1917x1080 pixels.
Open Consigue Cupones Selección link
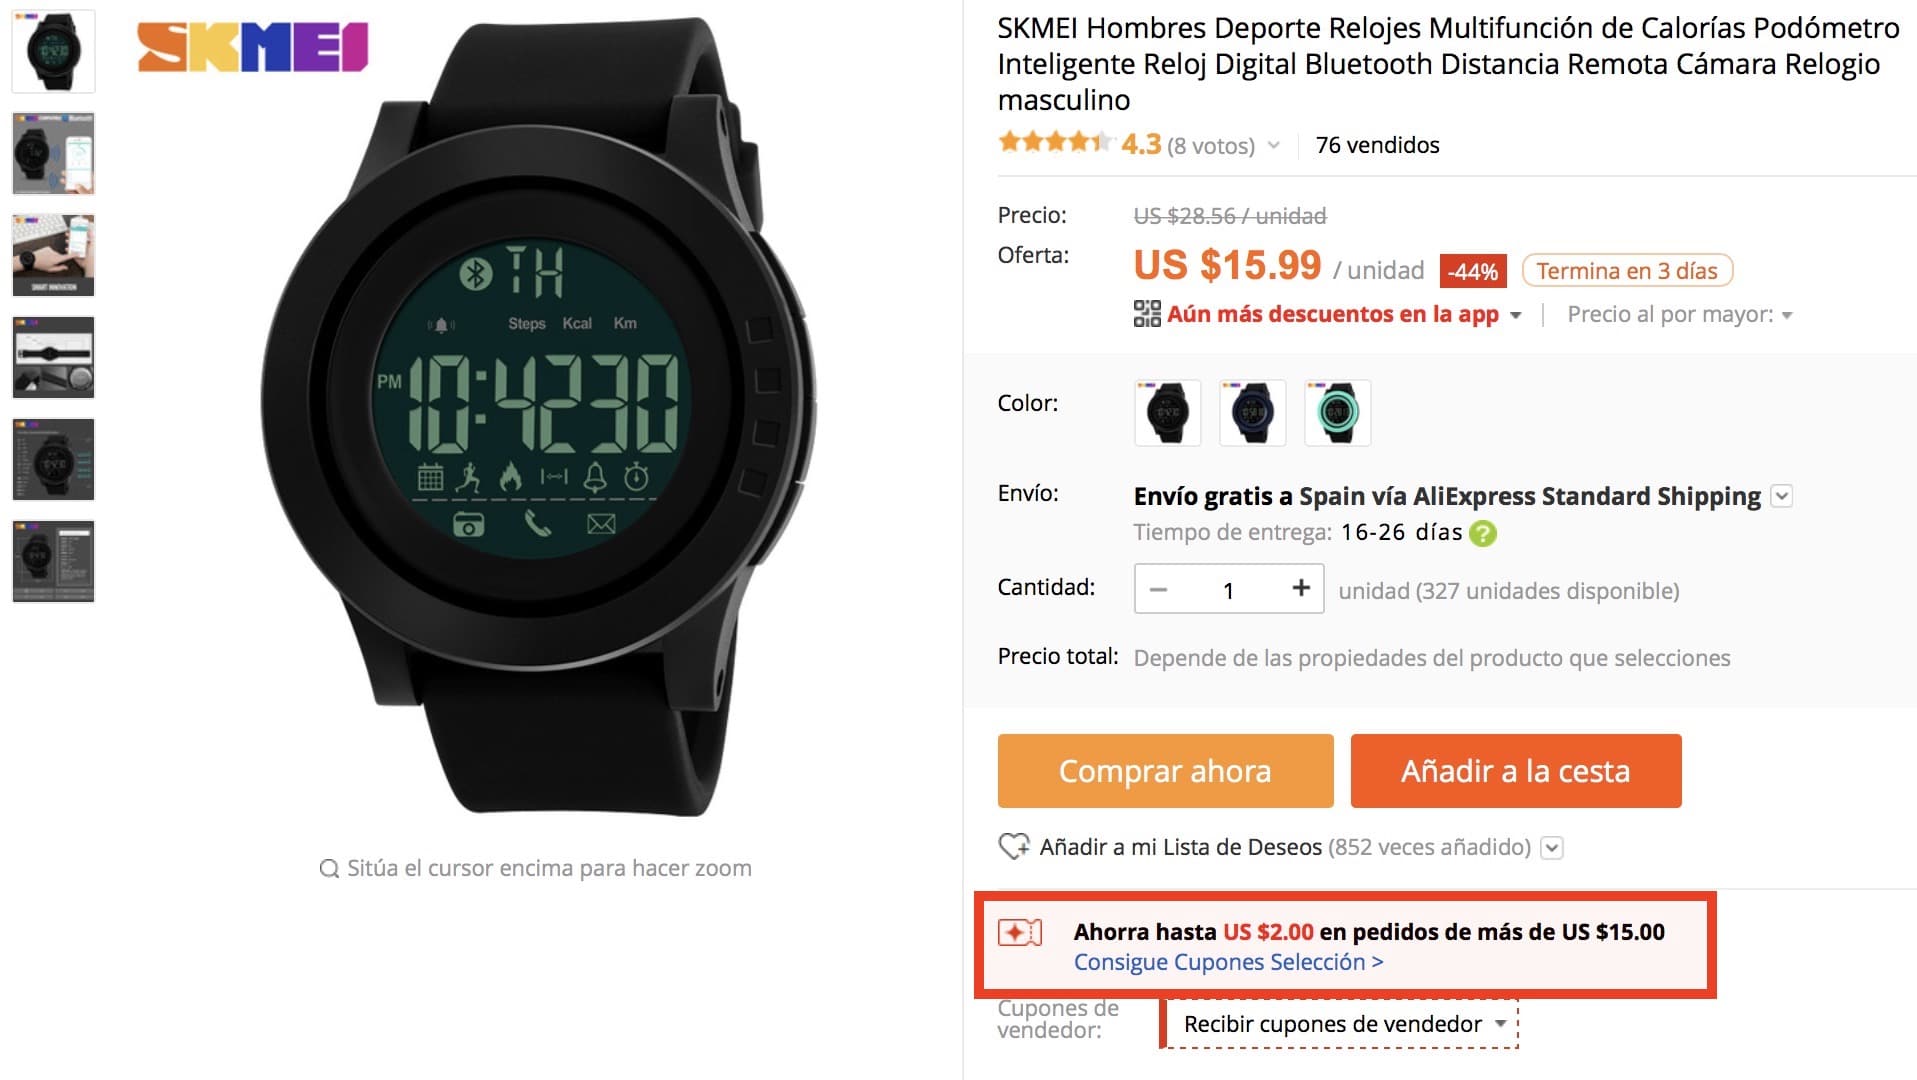coord(1228,962)
